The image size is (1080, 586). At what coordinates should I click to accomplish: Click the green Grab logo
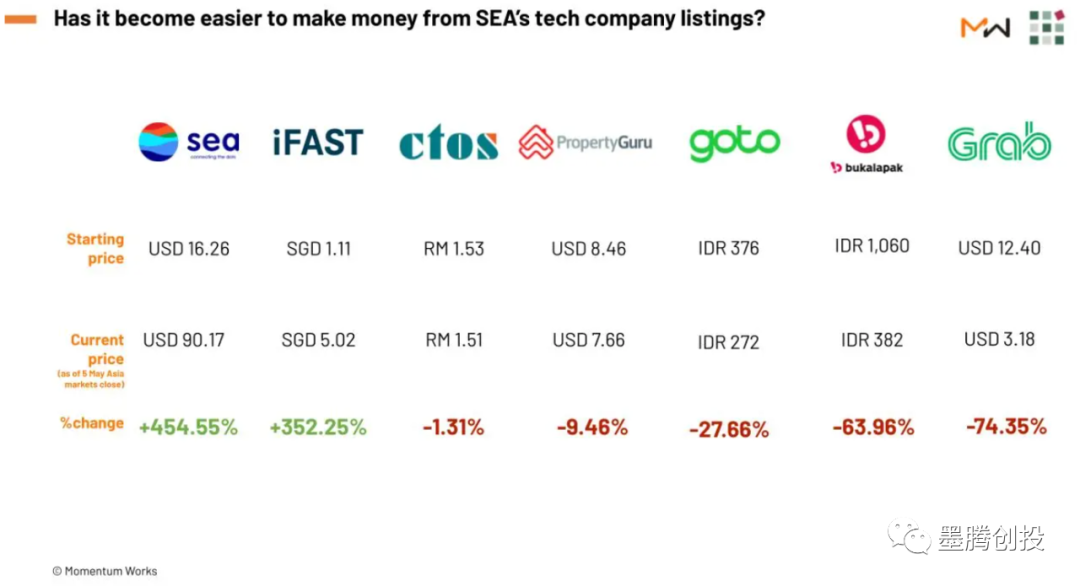pyautogui.click(x=999, y=144)
